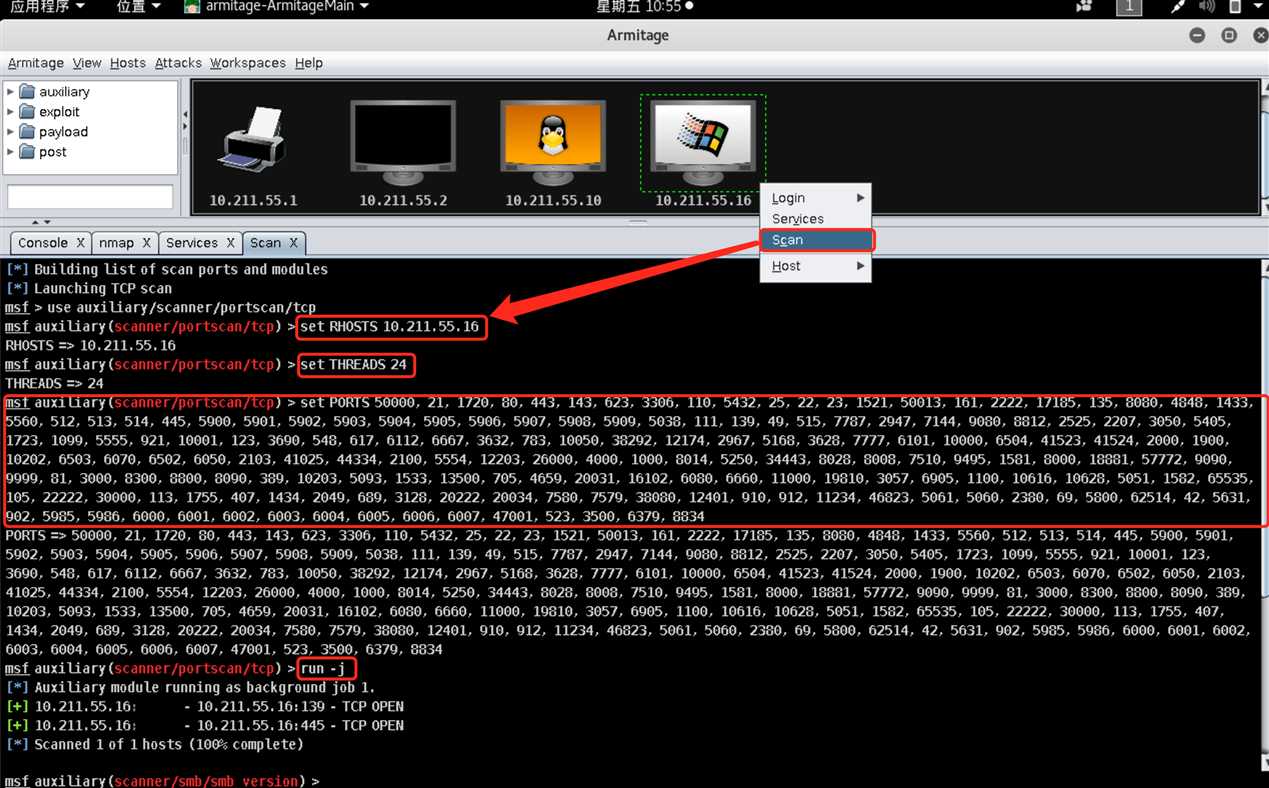Click the '10.211.55.16:139 - TCP OPEN' line
This screenshot has height=788, width=1269.
pyautogui.click(x=205, y=707)
